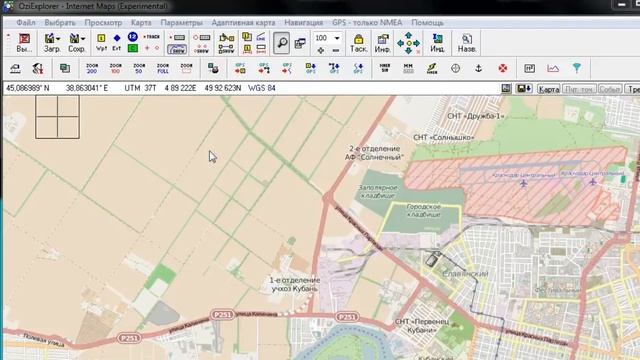This screenshot has width=640, height=360.
Task: Click the Карта tab button
Action: [548, 89]
